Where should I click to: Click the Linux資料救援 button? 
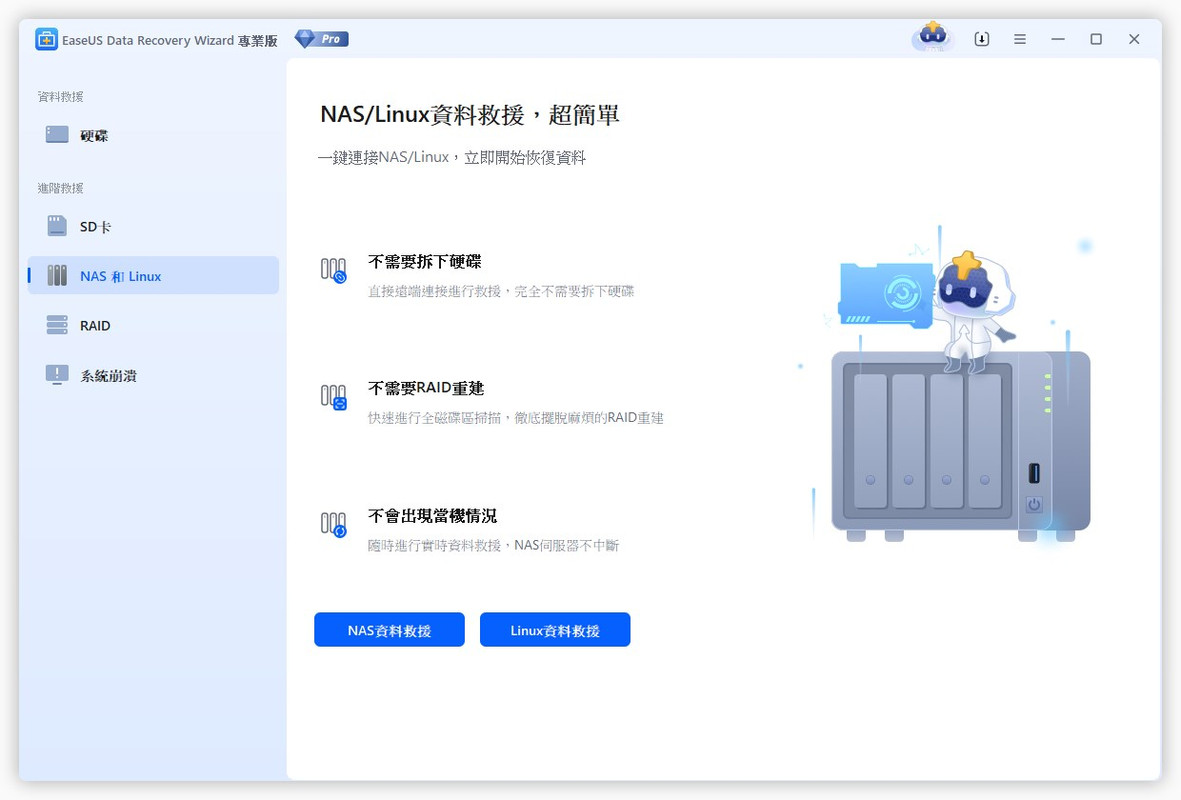click(x=555, y=630)
